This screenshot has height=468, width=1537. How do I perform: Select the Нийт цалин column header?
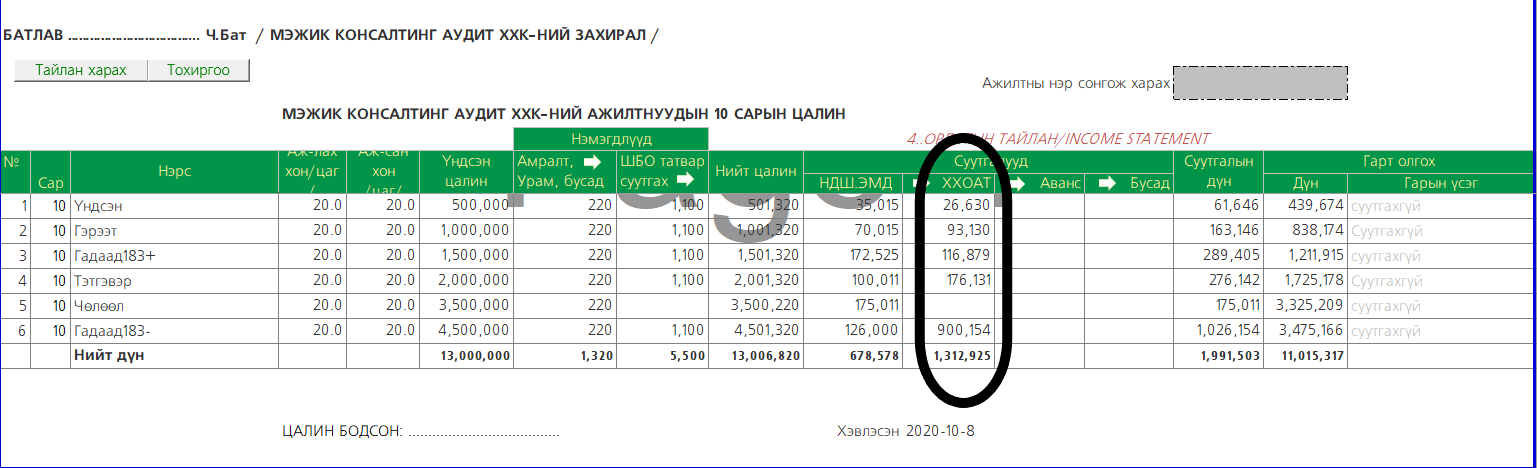(x=755, y=172)
